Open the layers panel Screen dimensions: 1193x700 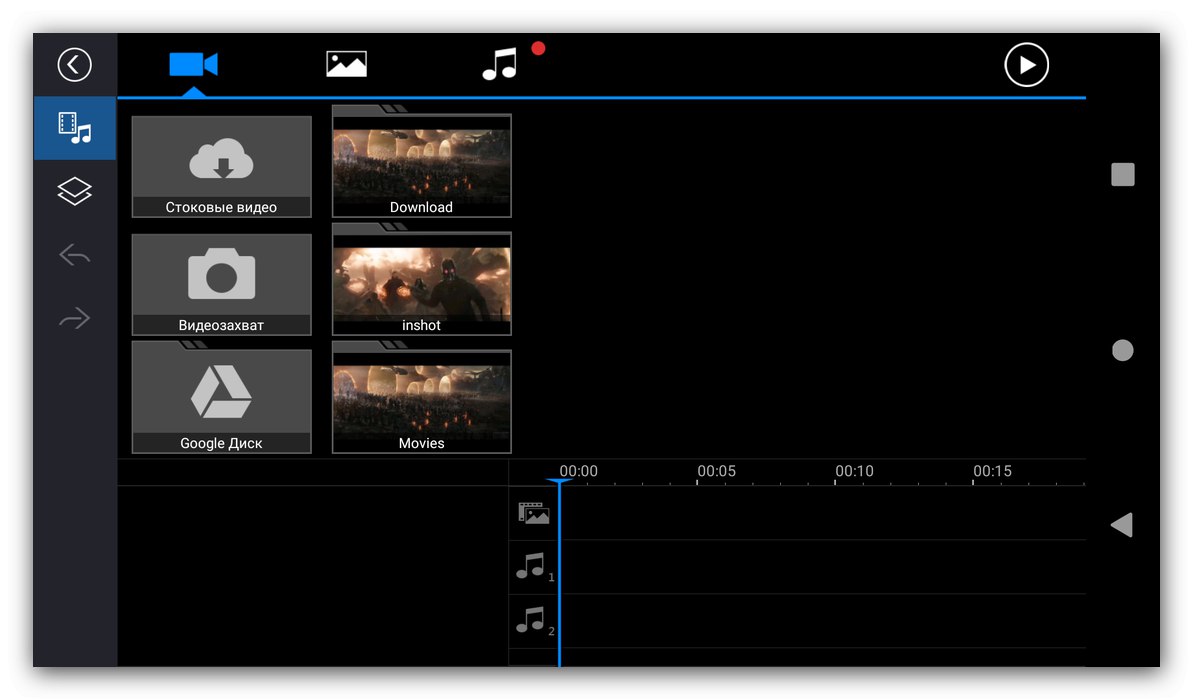pyautogui.click(x=75, y=191)
